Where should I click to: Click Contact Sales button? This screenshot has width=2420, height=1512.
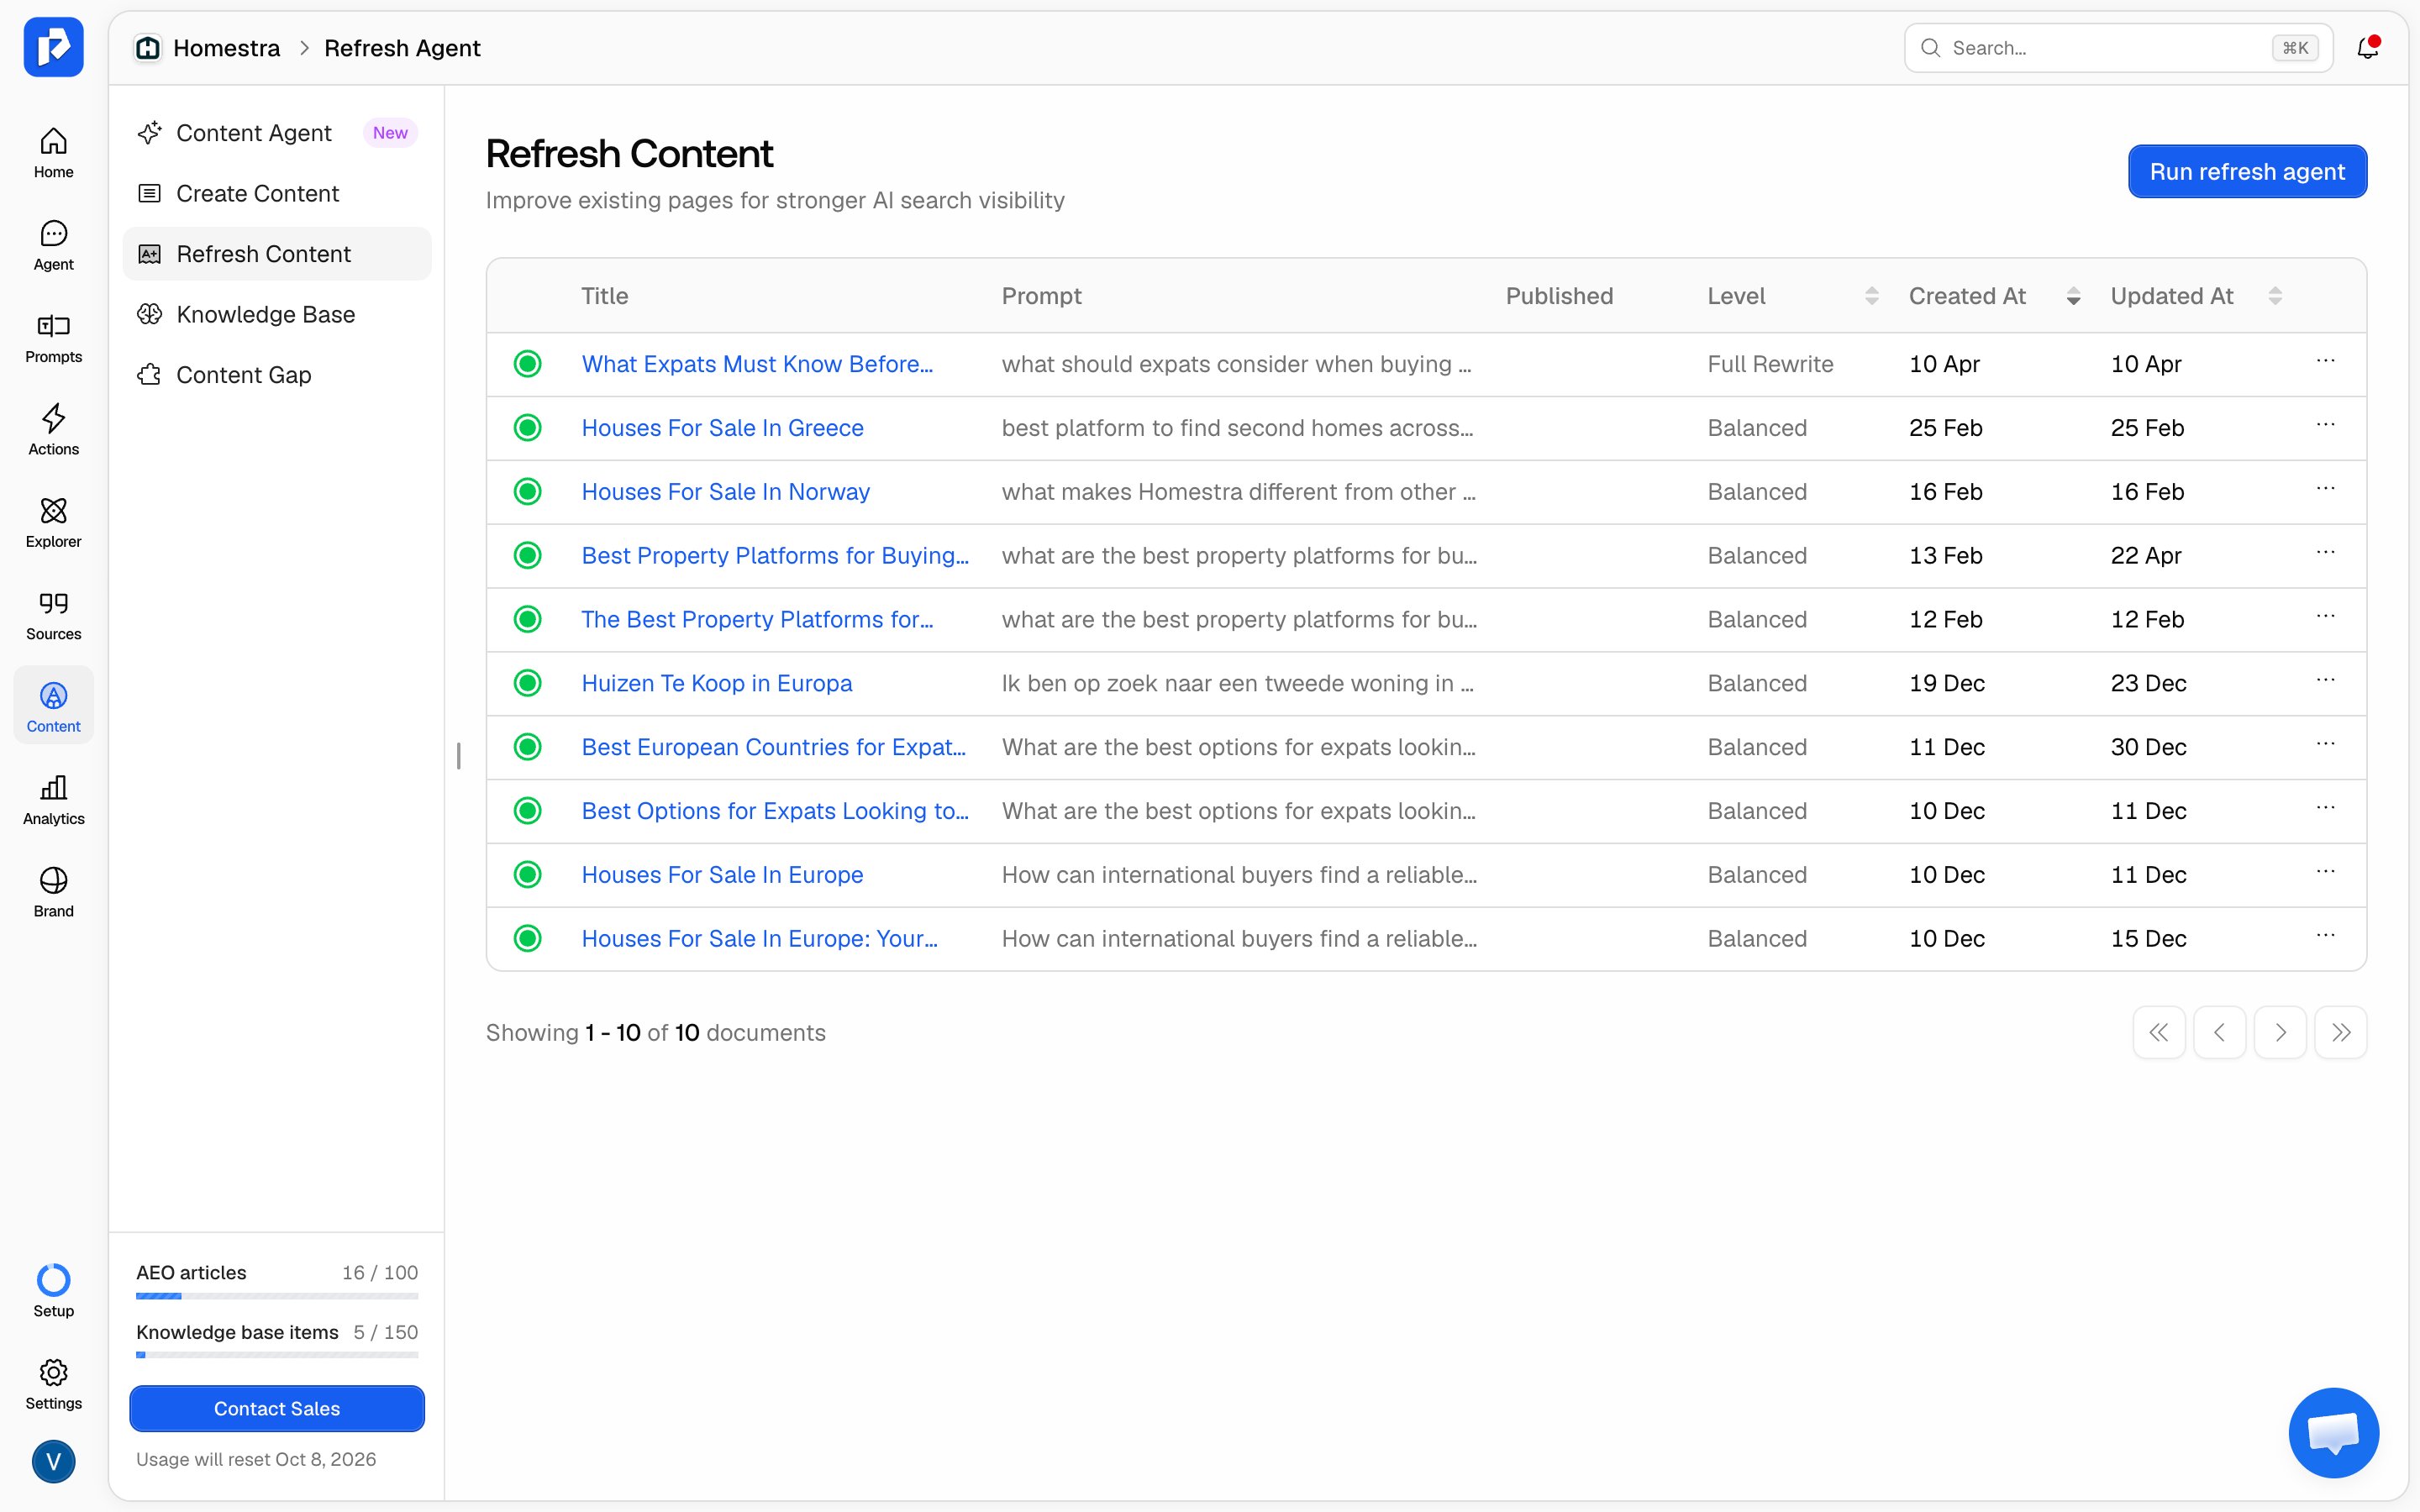pos(277,1408)
